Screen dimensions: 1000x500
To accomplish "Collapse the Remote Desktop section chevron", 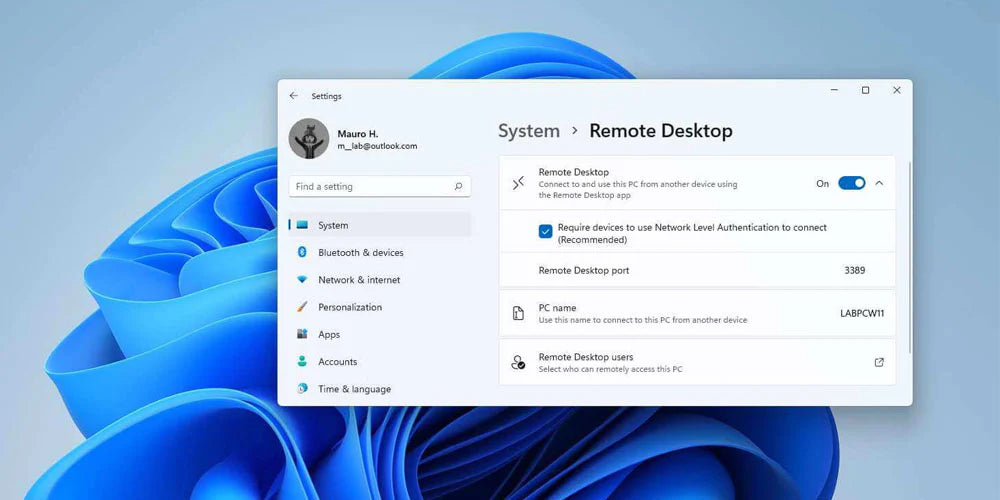I will pyautogui.click(x=879, y=183).
